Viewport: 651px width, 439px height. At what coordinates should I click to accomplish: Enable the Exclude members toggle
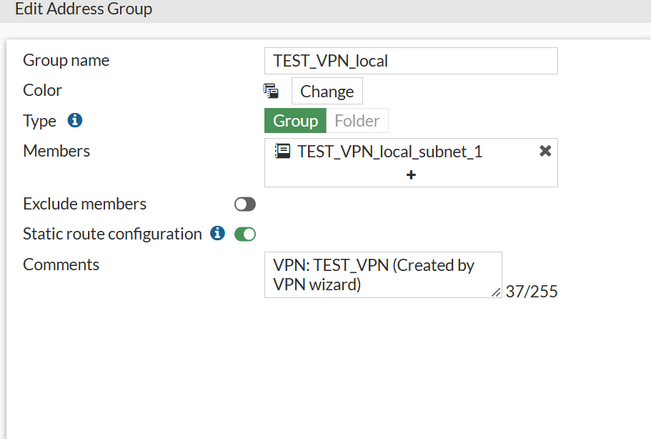point(245,204)
